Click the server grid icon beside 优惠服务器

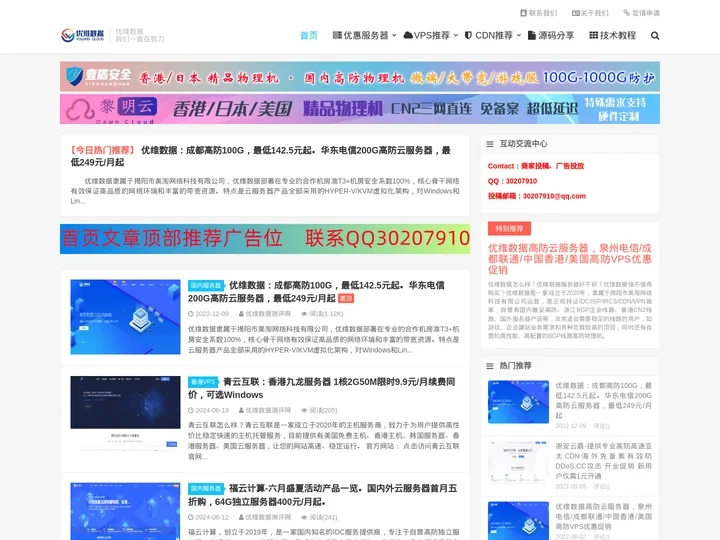[337, 35]
